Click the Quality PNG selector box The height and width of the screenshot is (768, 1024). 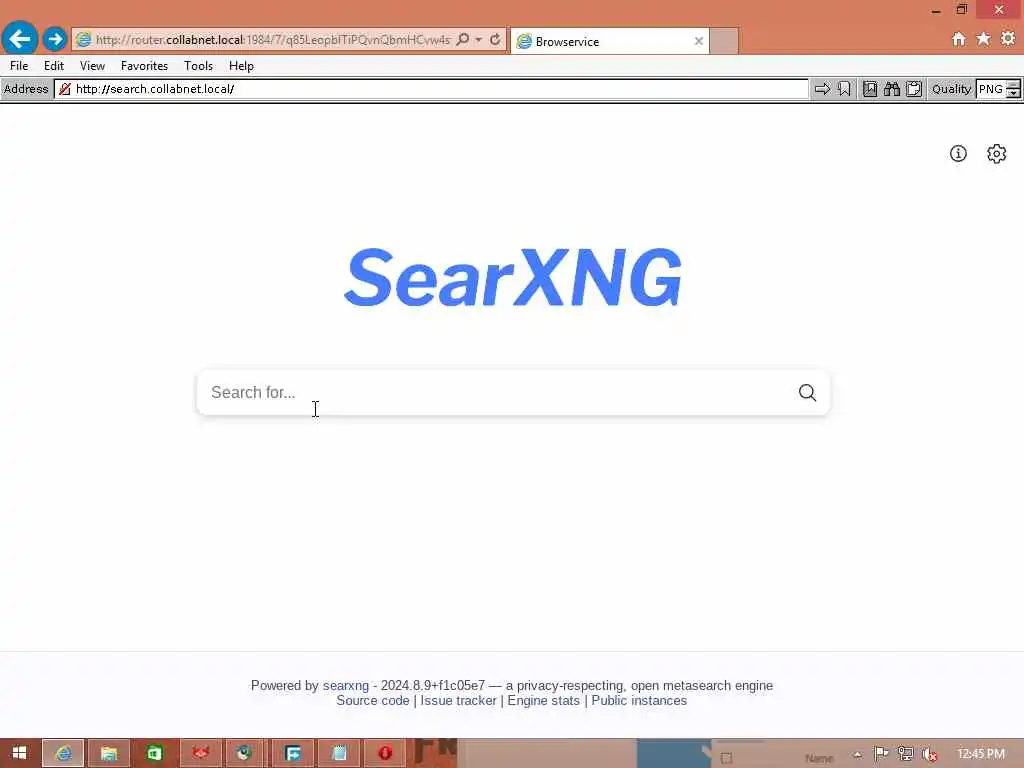[x=991, y=89]
